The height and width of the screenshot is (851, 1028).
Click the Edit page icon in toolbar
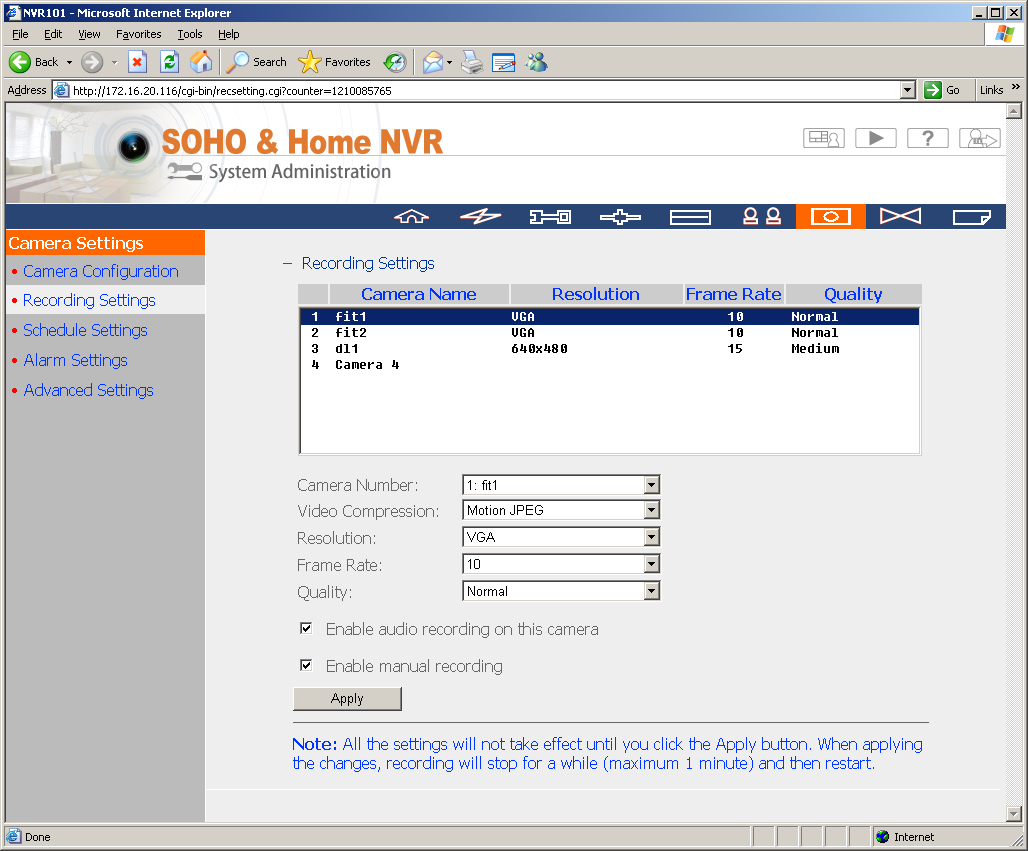(504, 62)
